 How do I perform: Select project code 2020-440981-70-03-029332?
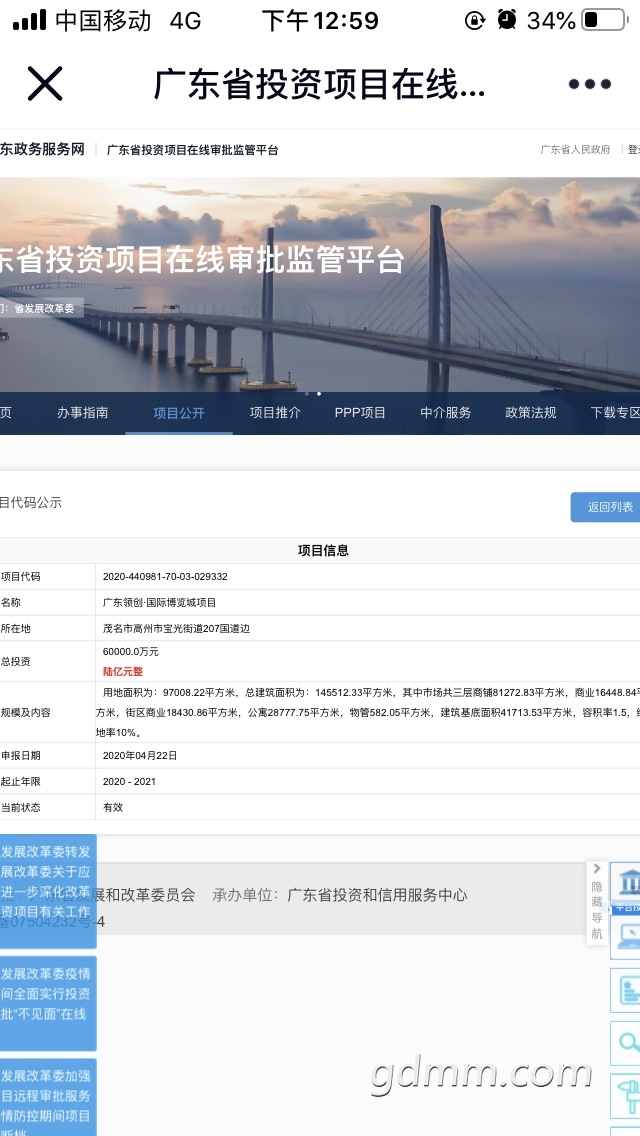165,577
